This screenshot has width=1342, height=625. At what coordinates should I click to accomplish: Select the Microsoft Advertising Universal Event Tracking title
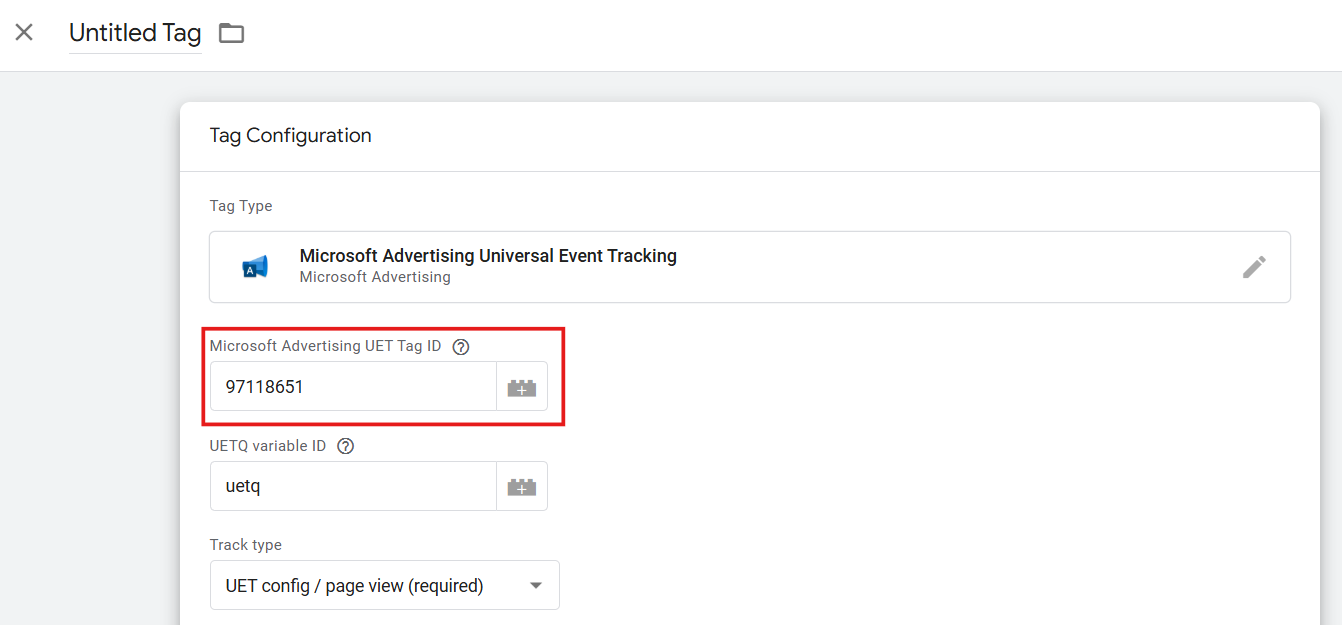point(488,256)
